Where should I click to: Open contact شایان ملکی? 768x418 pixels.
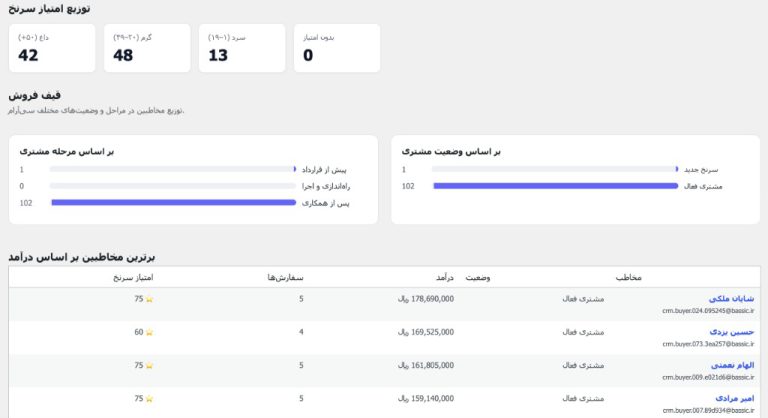point(731,298)
